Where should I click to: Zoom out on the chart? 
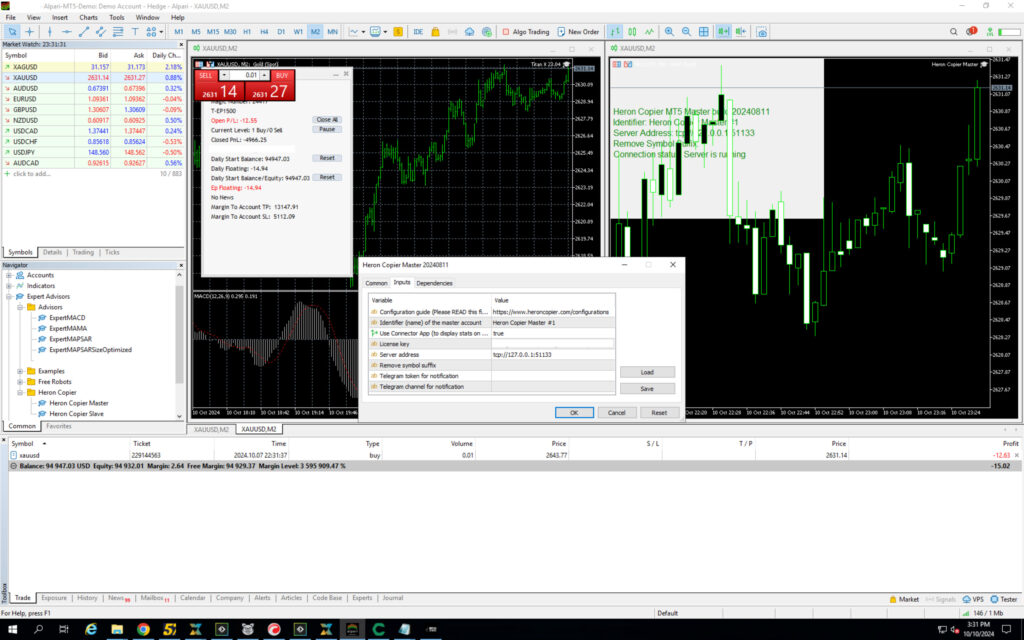[686, 31]
